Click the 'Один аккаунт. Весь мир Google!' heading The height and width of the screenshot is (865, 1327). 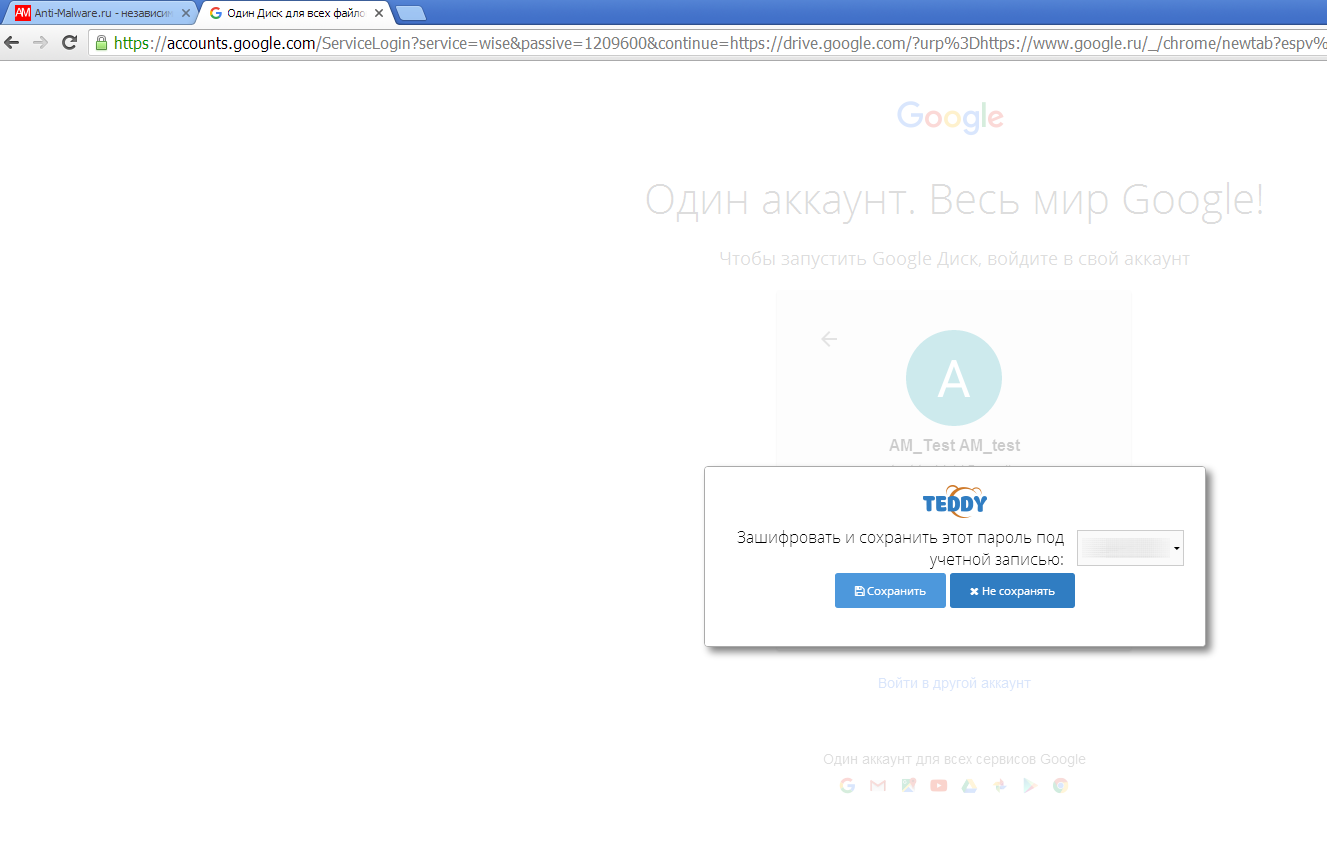click(x=954, y=200)
